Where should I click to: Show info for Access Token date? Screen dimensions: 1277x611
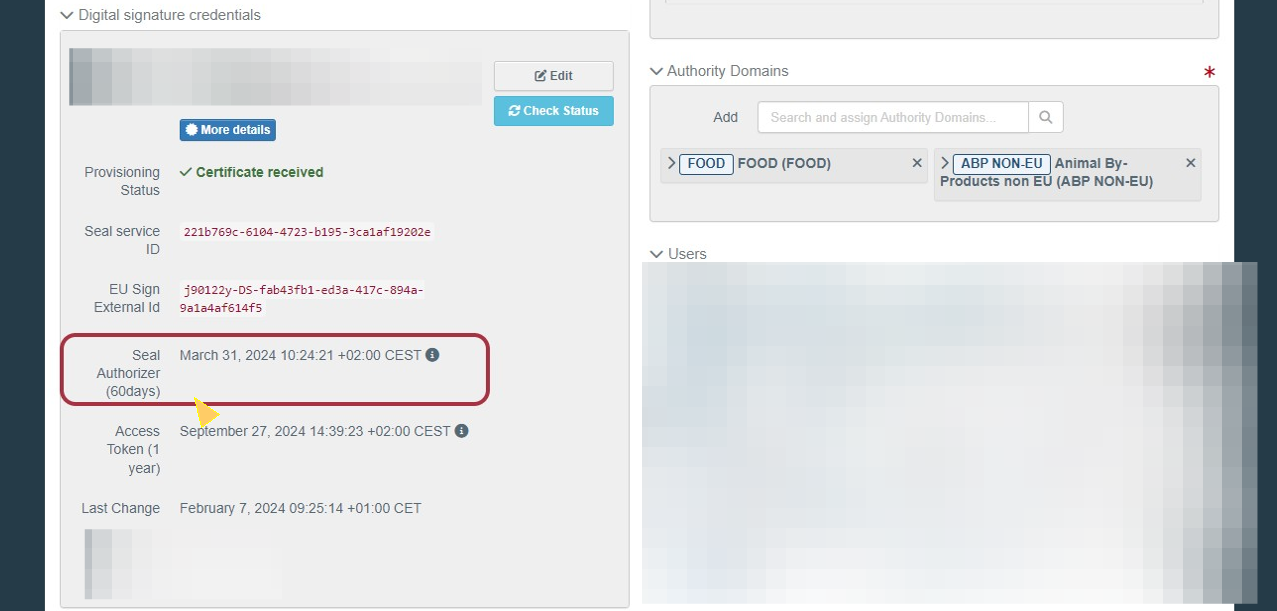click(461, 431)
